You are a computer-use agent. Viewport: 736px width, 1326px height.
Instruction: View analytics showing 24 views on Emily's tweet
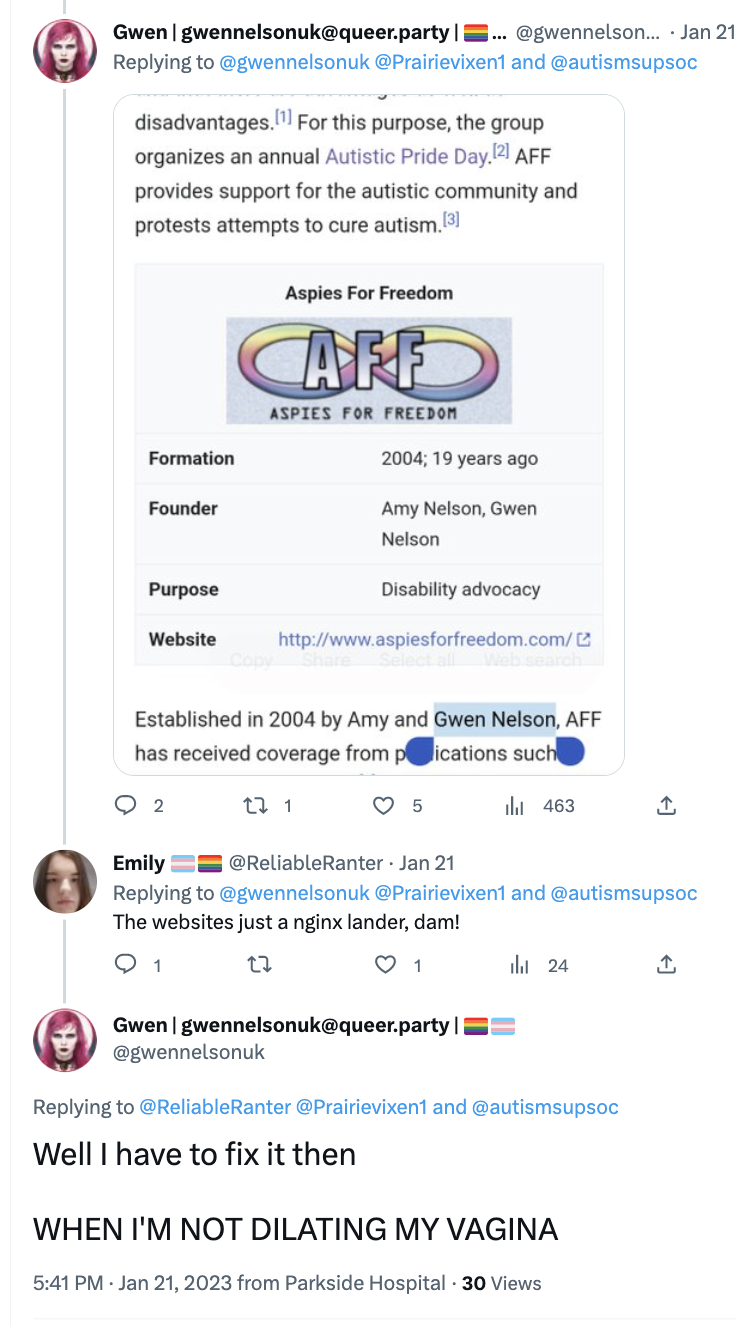click(519, 965)
